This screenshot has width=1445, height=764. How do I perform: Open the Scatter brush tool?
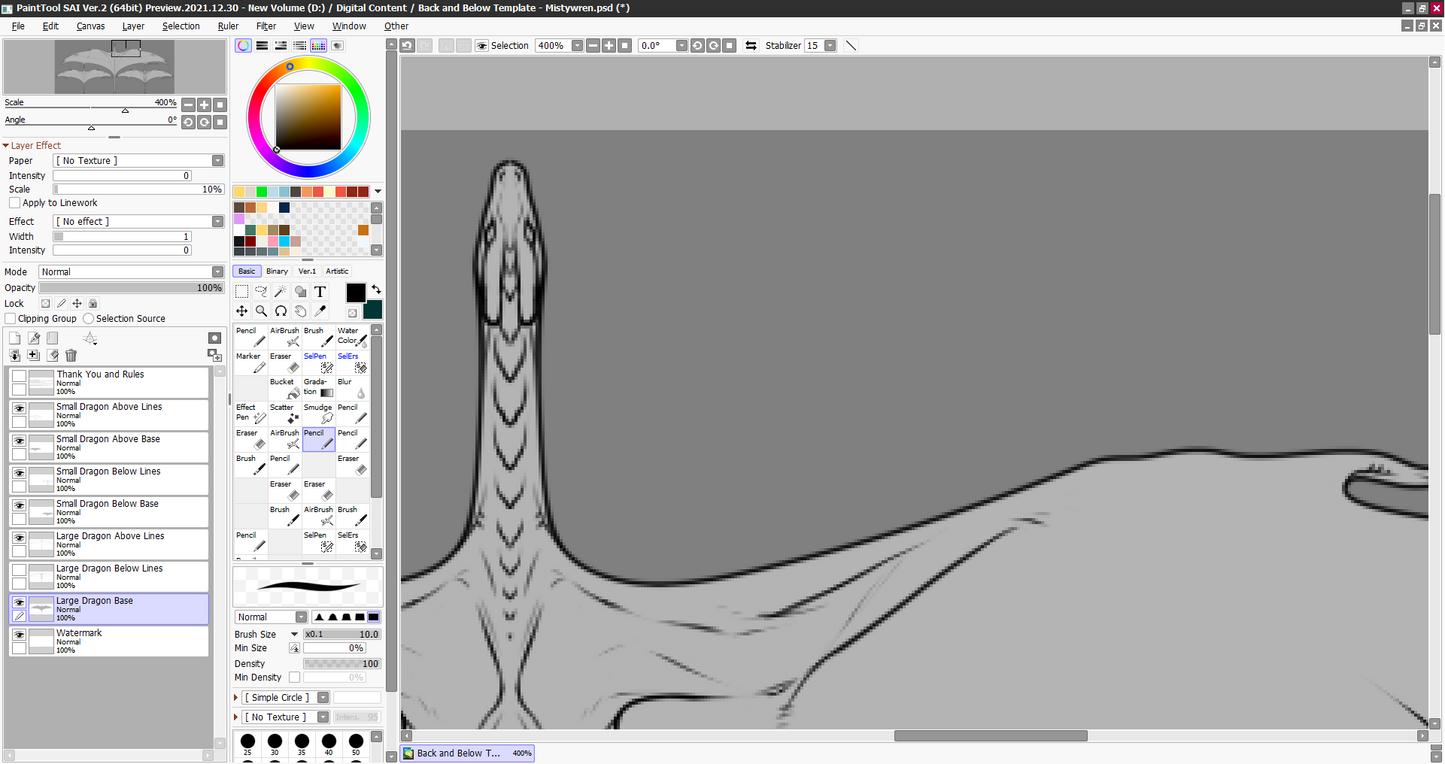pos(285,412)
